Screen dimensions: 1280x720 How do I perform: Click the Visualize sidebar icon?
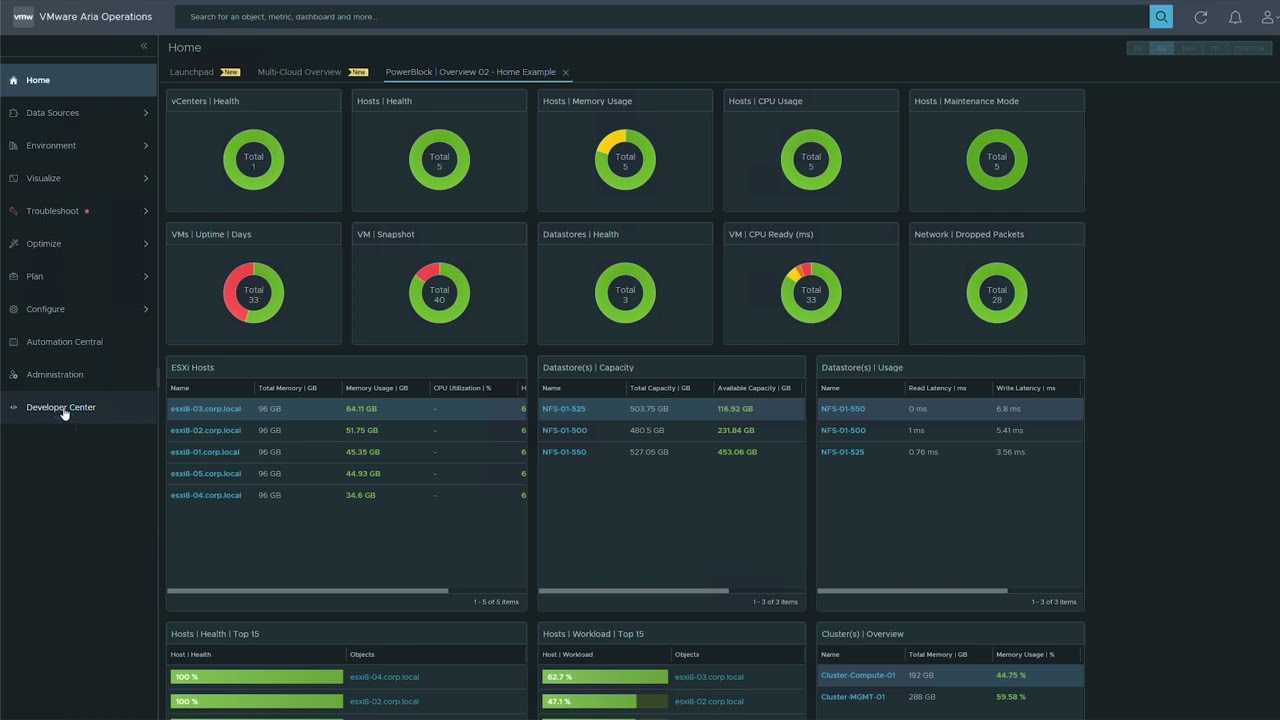[13, 178]
